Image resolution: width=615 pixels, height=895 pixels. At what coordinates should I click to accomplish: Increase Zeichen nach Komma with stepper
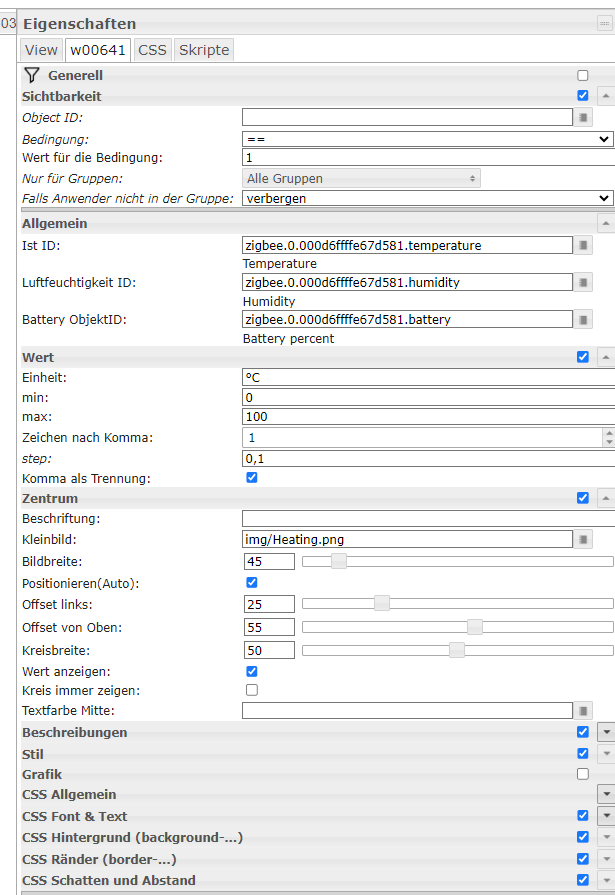click(x=609, y=433)
